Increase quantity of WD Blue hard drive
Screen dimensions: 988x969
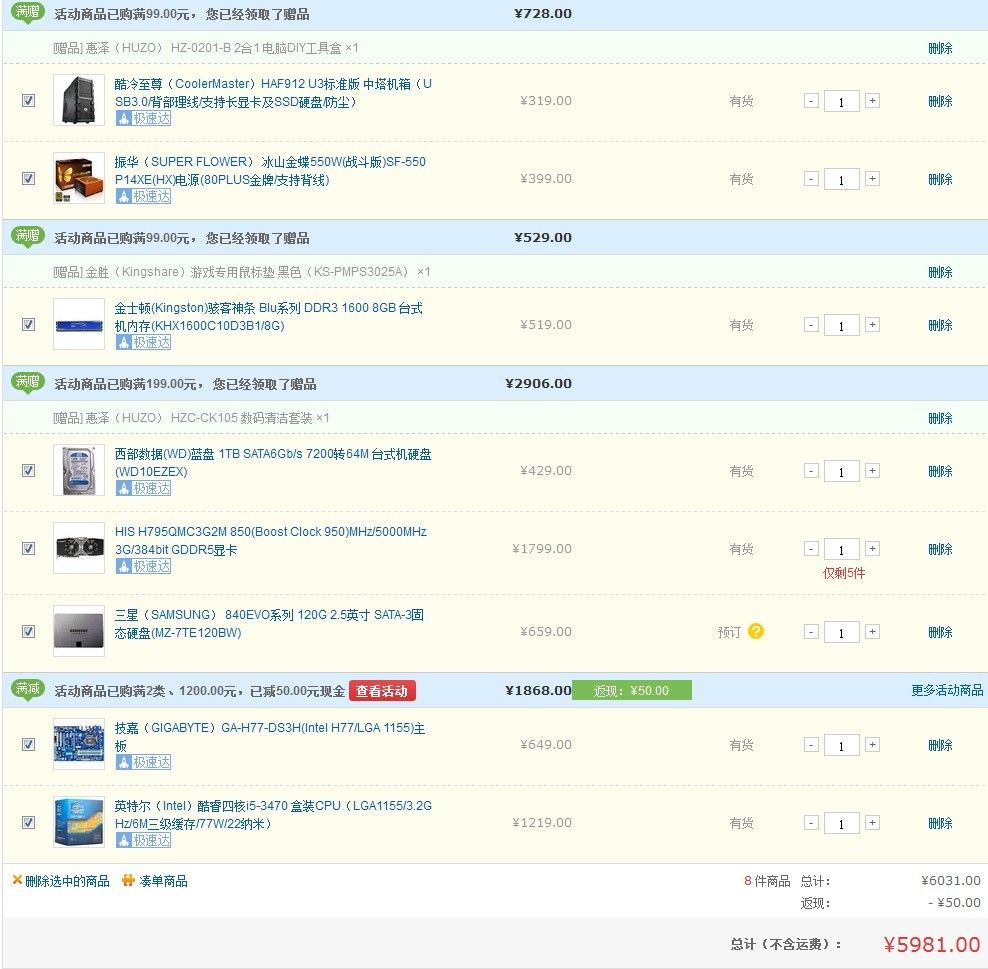pos(872,471)
